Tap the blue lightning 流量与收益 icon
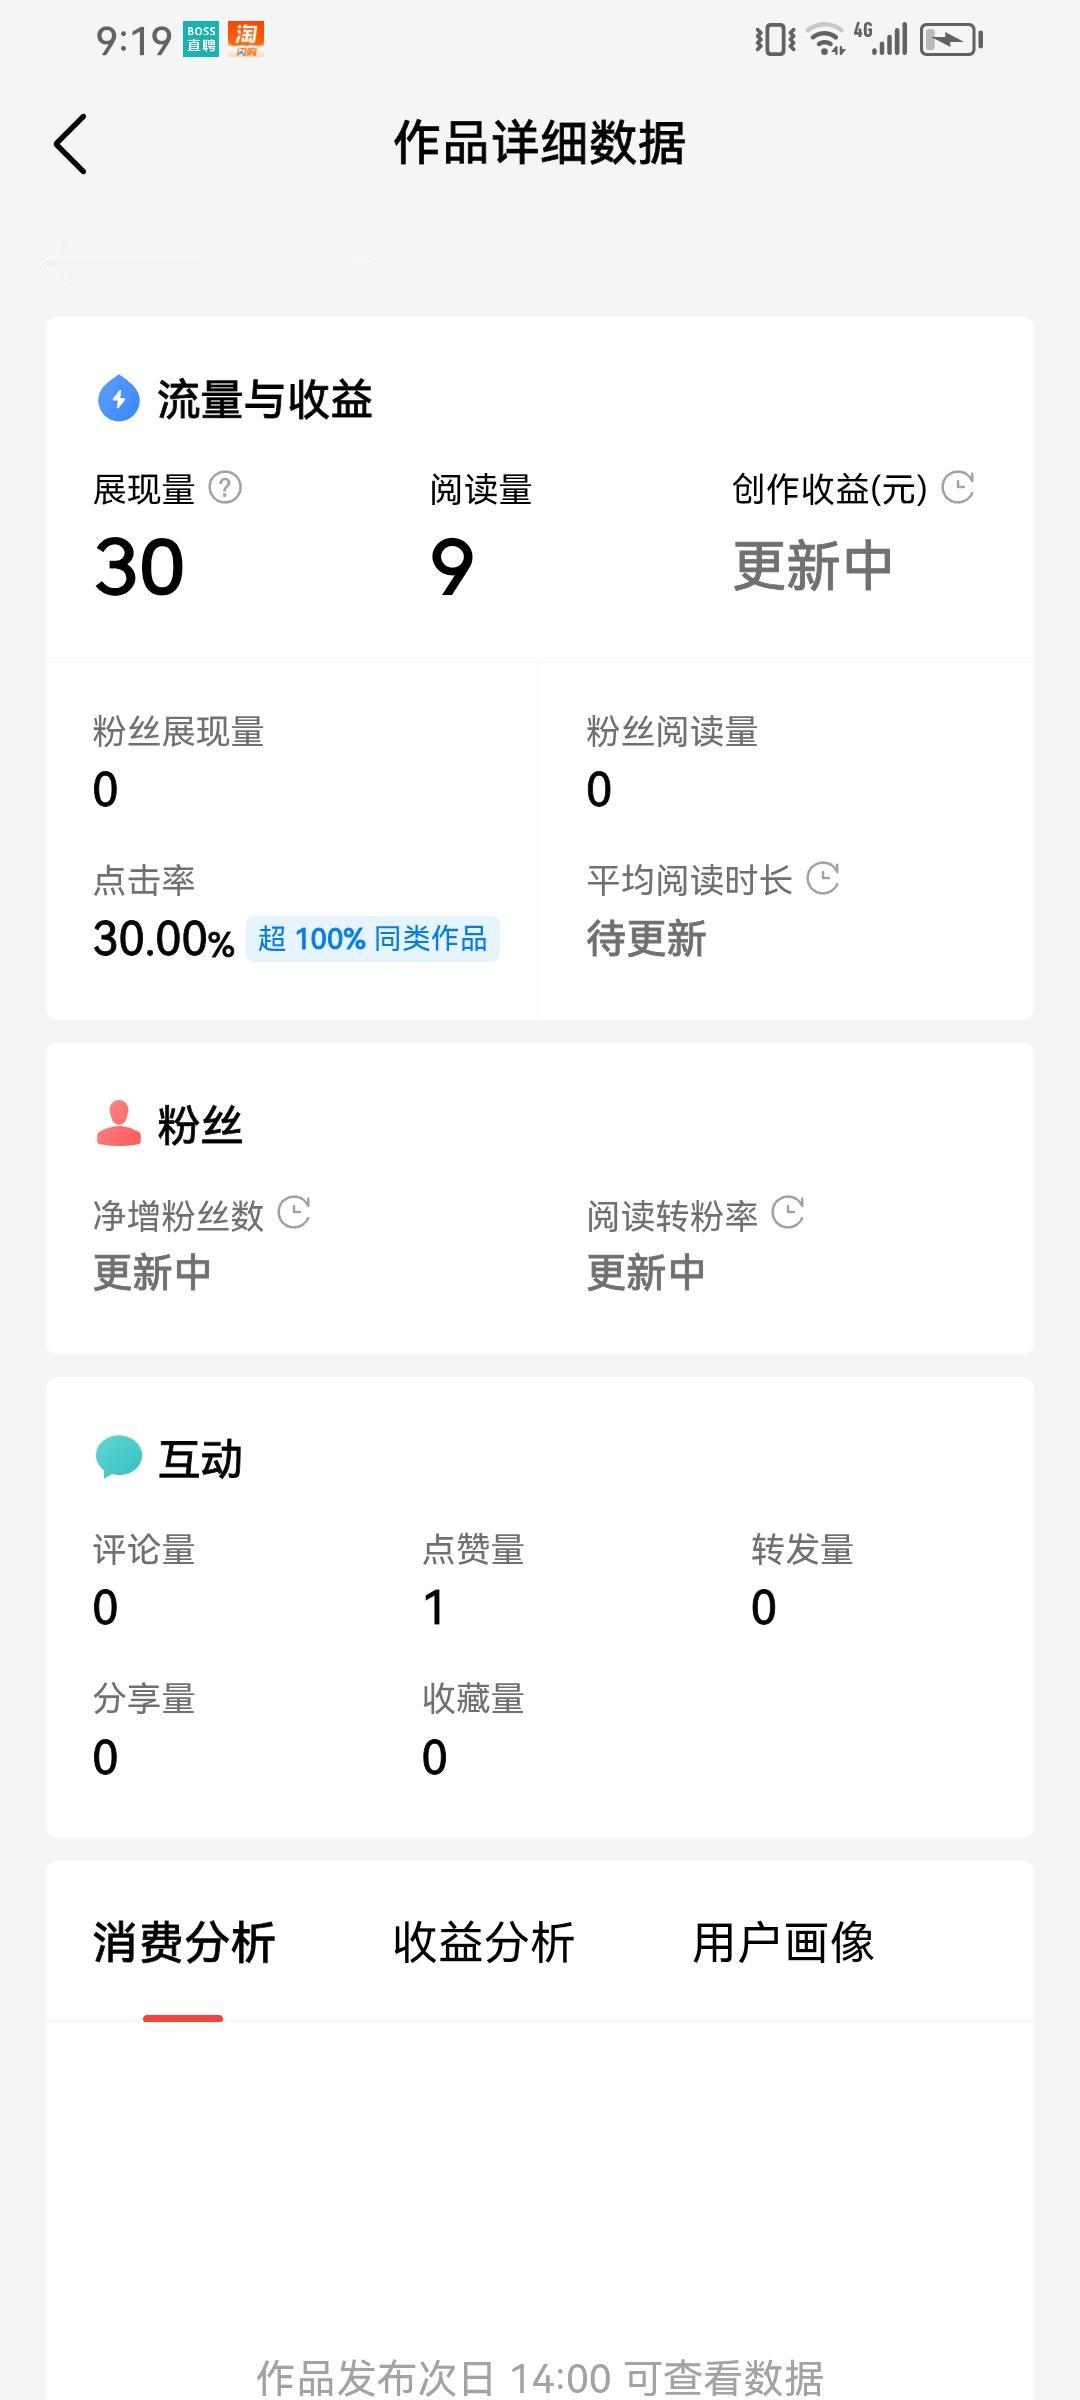Screen dimensions: 1080x2400 tap(119, 398)
